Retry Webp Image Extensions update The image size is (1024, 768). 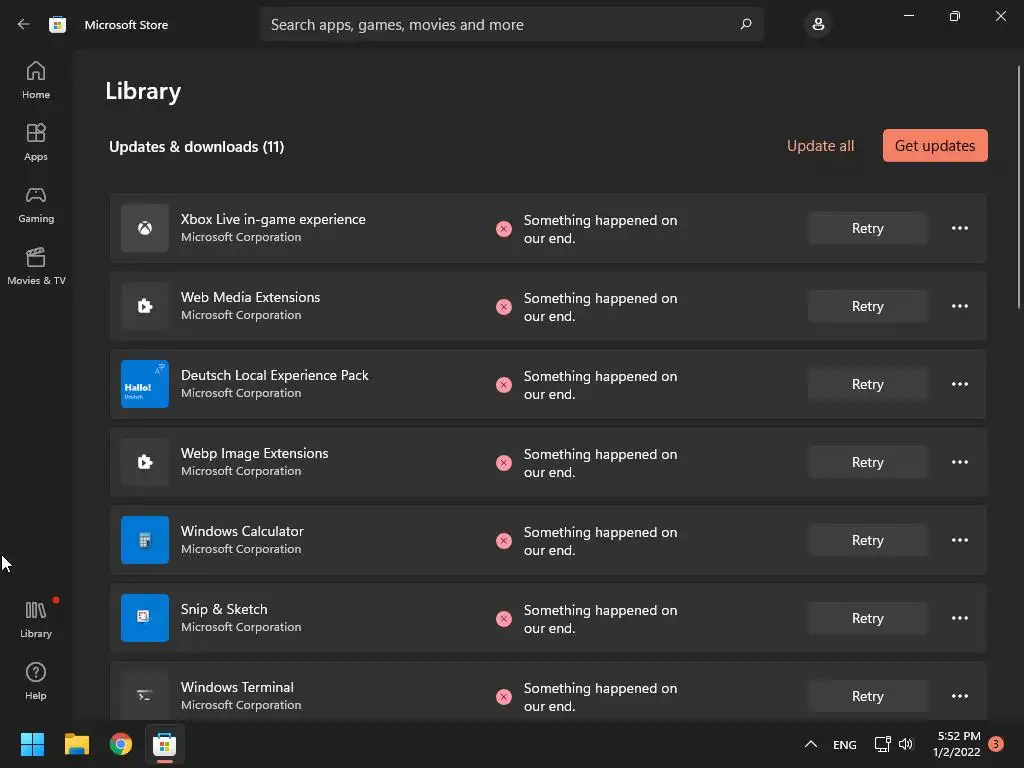coord(867,462)
